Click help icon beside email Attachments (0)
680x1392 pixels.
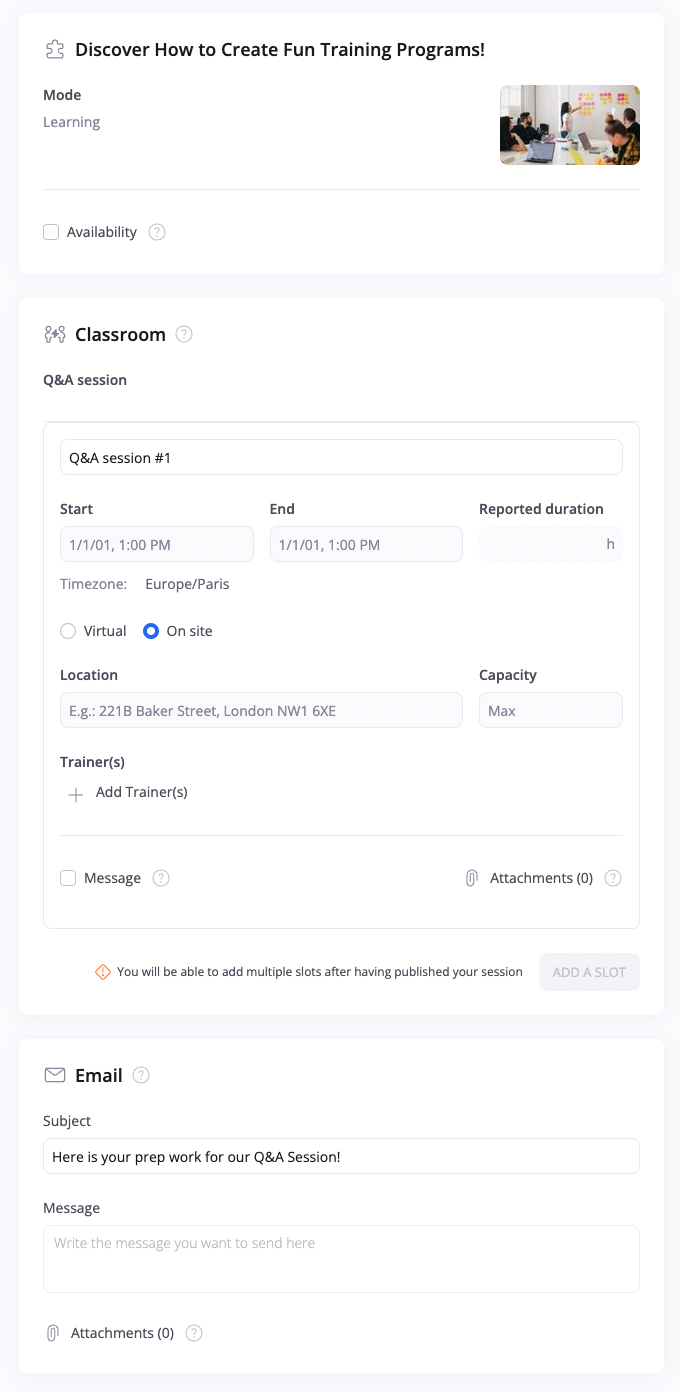pyautogui.click(x=194, y=1333)
